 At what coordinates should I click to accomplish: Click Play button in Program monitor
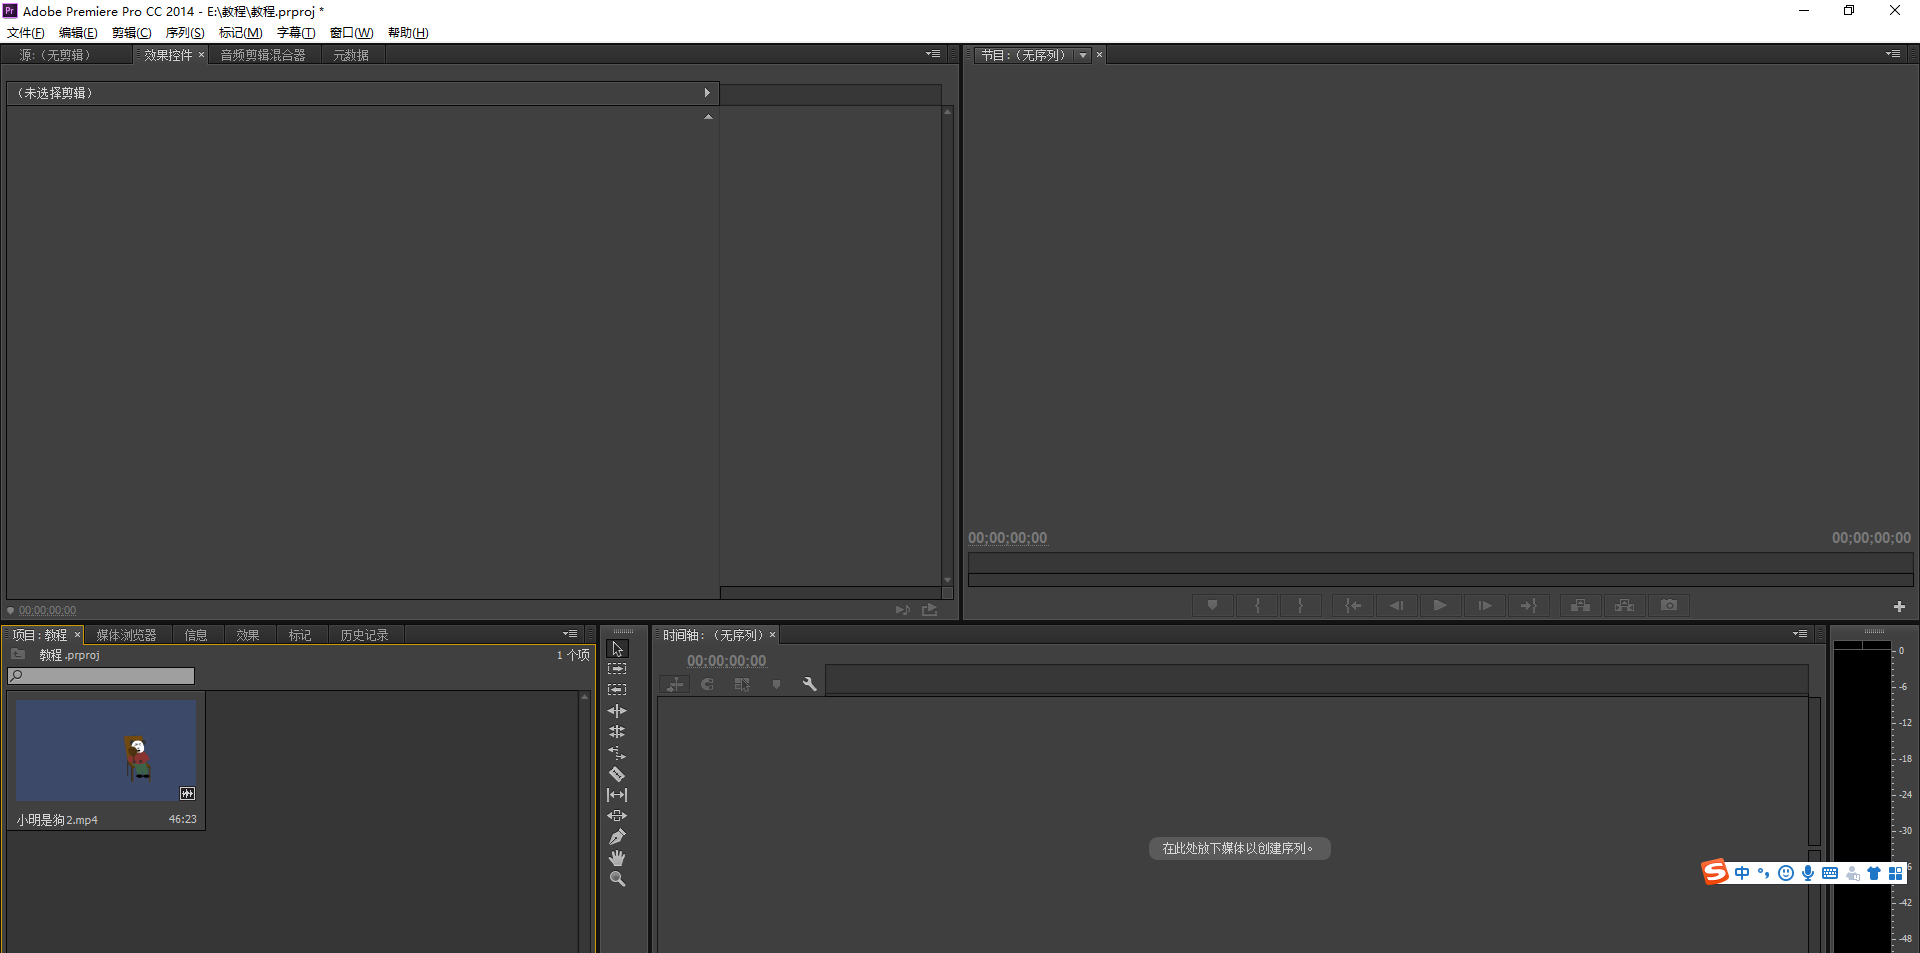[x=1440, y=605]
